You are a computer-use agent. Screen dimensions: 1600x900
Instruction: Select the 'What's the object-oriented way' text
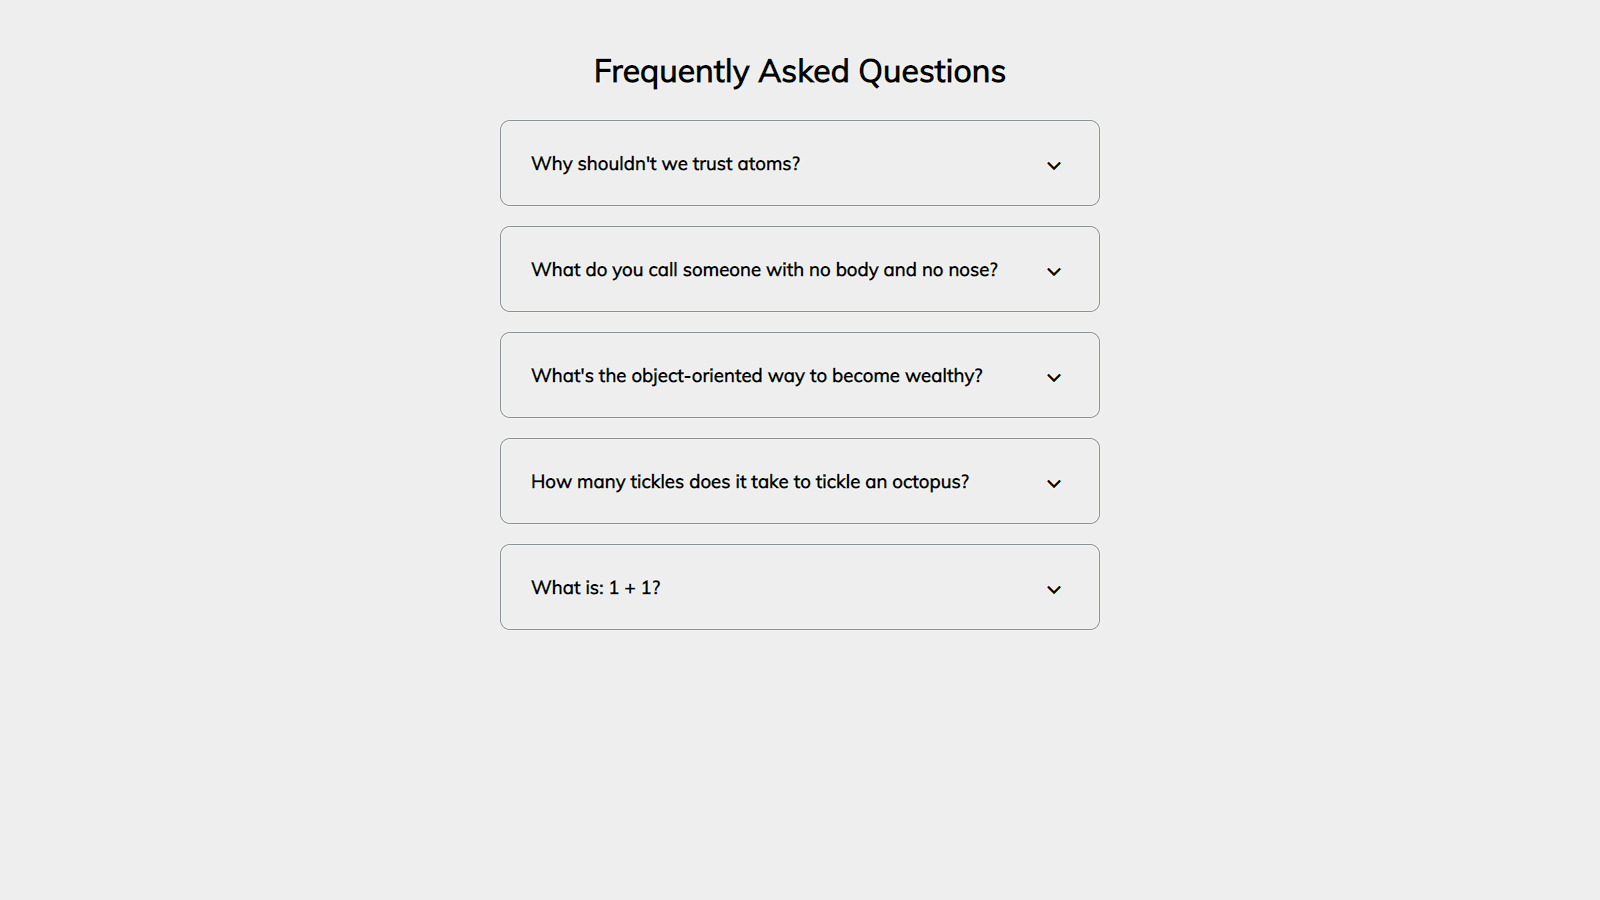coord(756,376)
